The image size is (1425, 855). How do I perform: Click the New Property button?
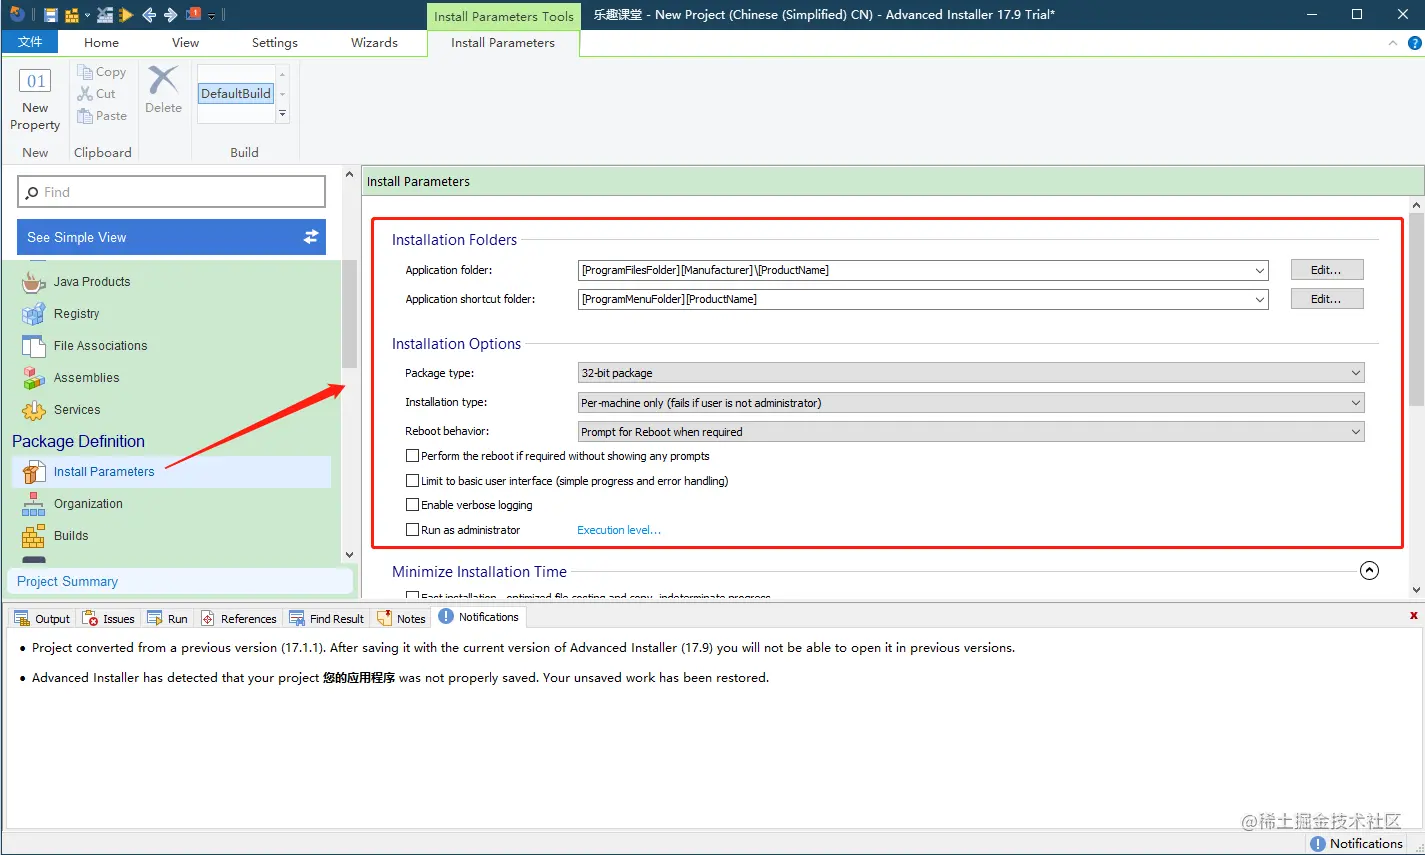tap(35, 99)
